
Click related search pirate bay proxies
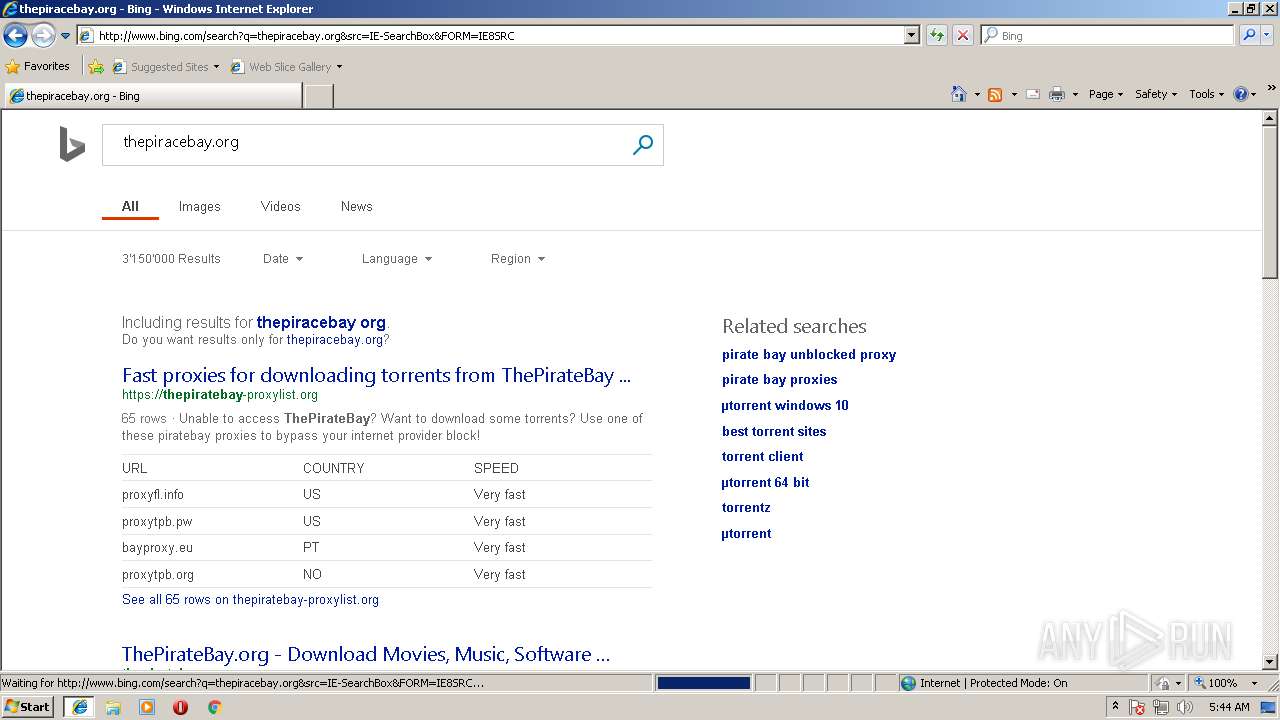coord(780,379)
